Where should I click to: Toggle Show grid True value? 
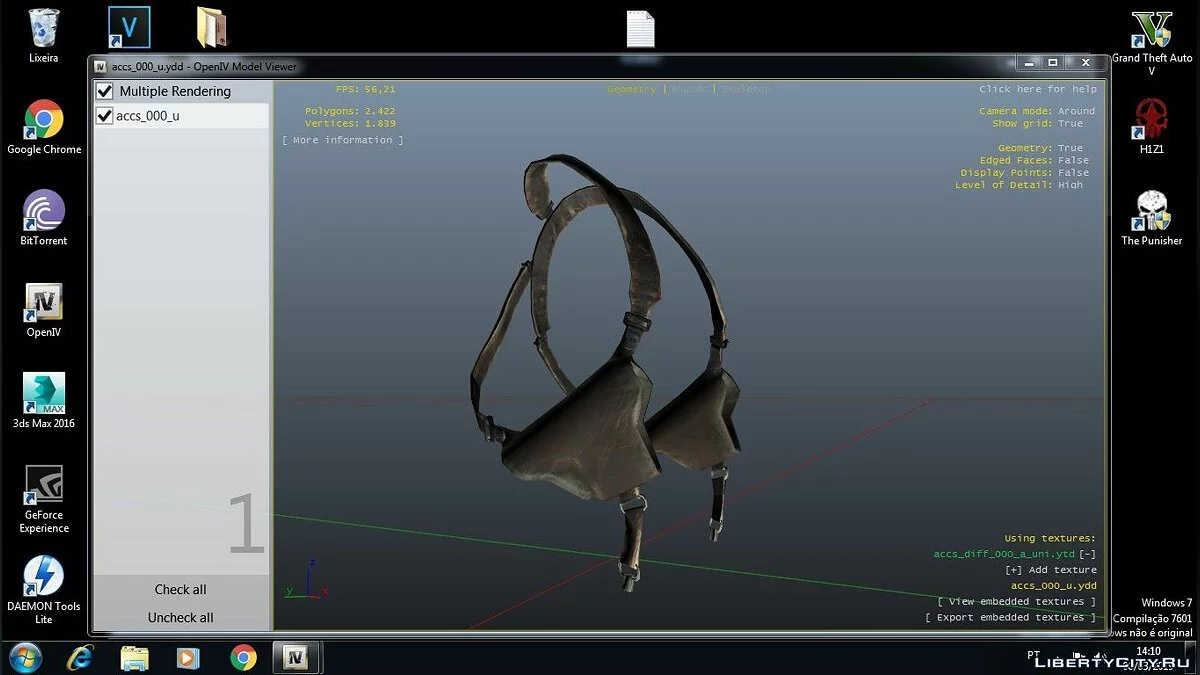coord(1070,124)
